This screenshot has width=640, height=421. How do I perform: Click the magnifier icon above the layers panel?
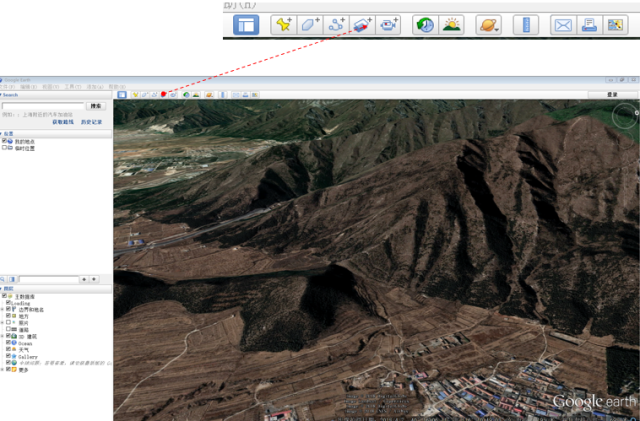pyautogui.click(x=2, y=279)
